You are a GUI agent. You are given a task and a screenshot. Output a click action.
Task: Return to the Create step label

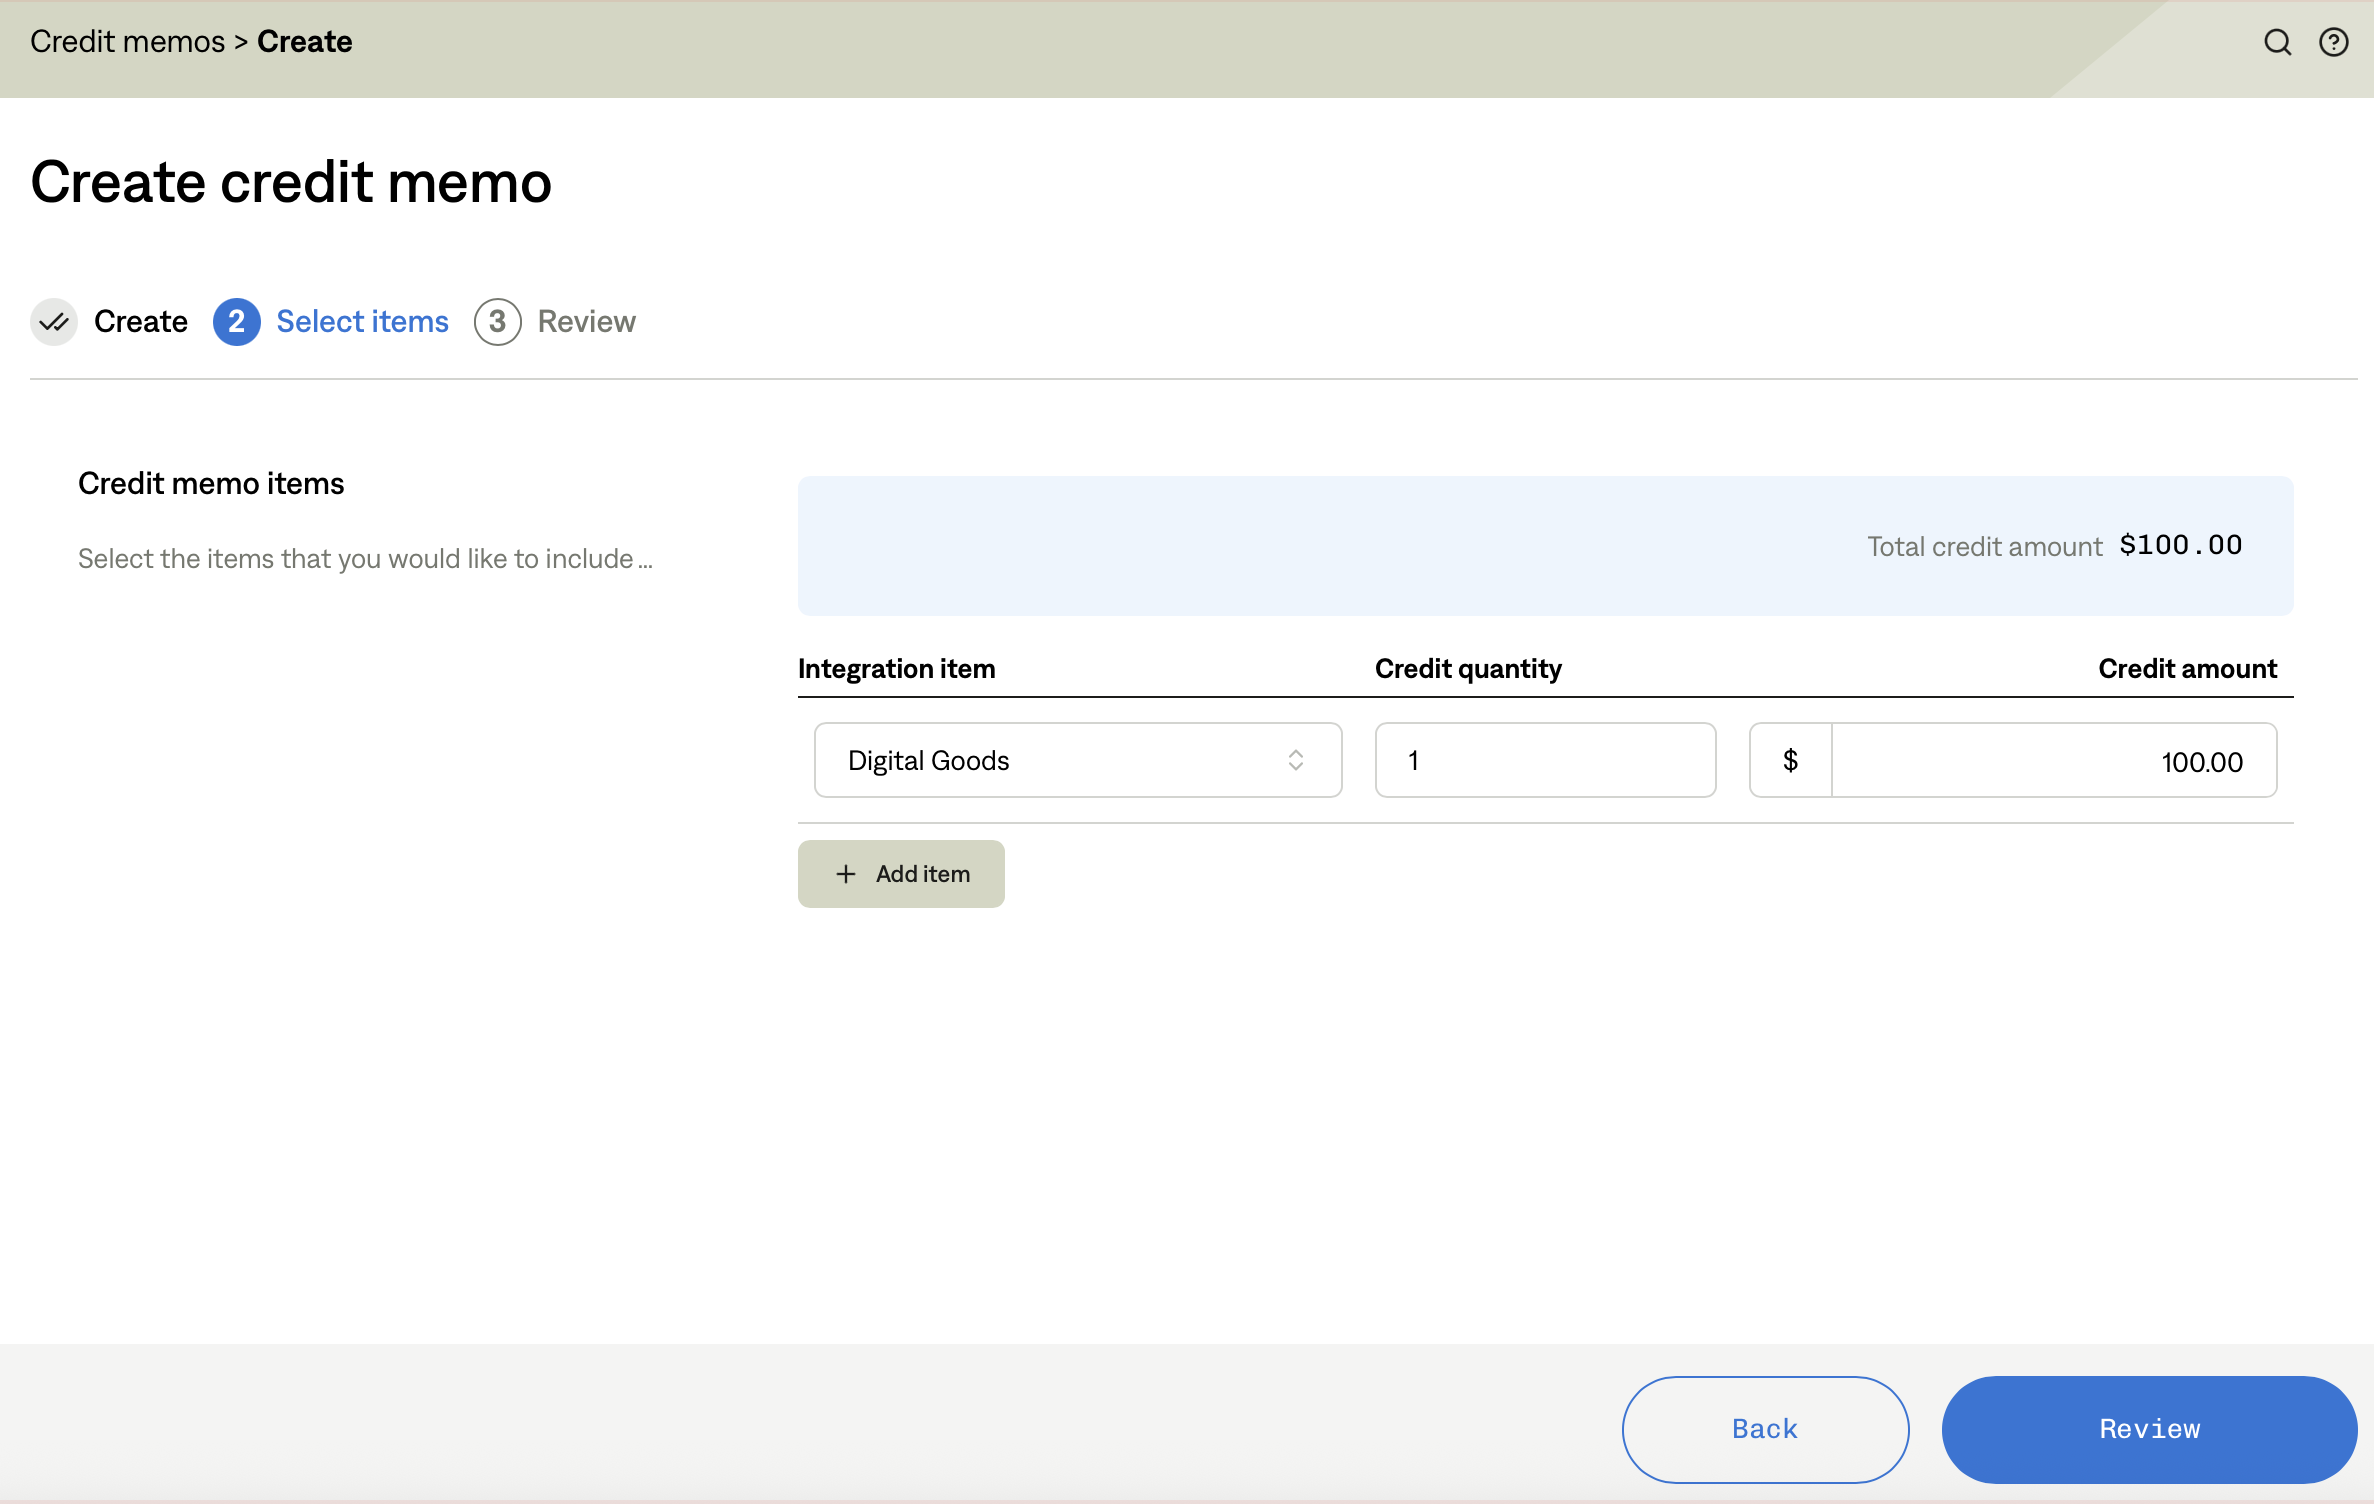coord(141,322)
